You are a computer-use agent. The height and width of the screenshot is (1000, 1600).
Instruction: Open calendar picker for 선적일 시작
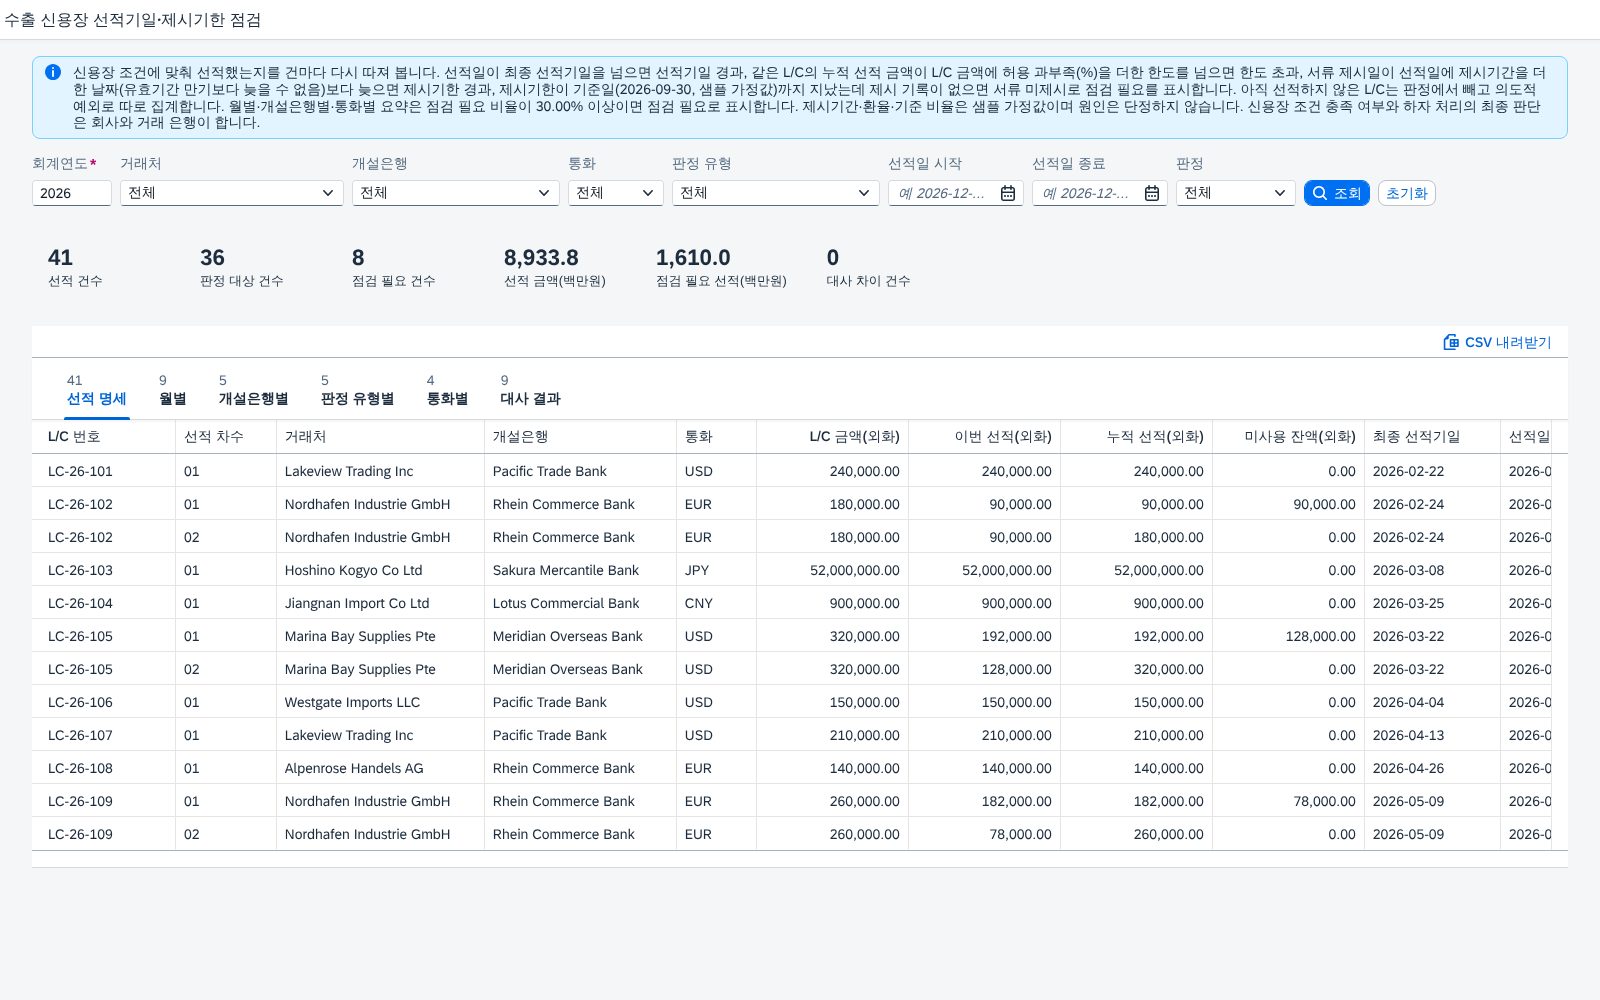(1008, 193)
